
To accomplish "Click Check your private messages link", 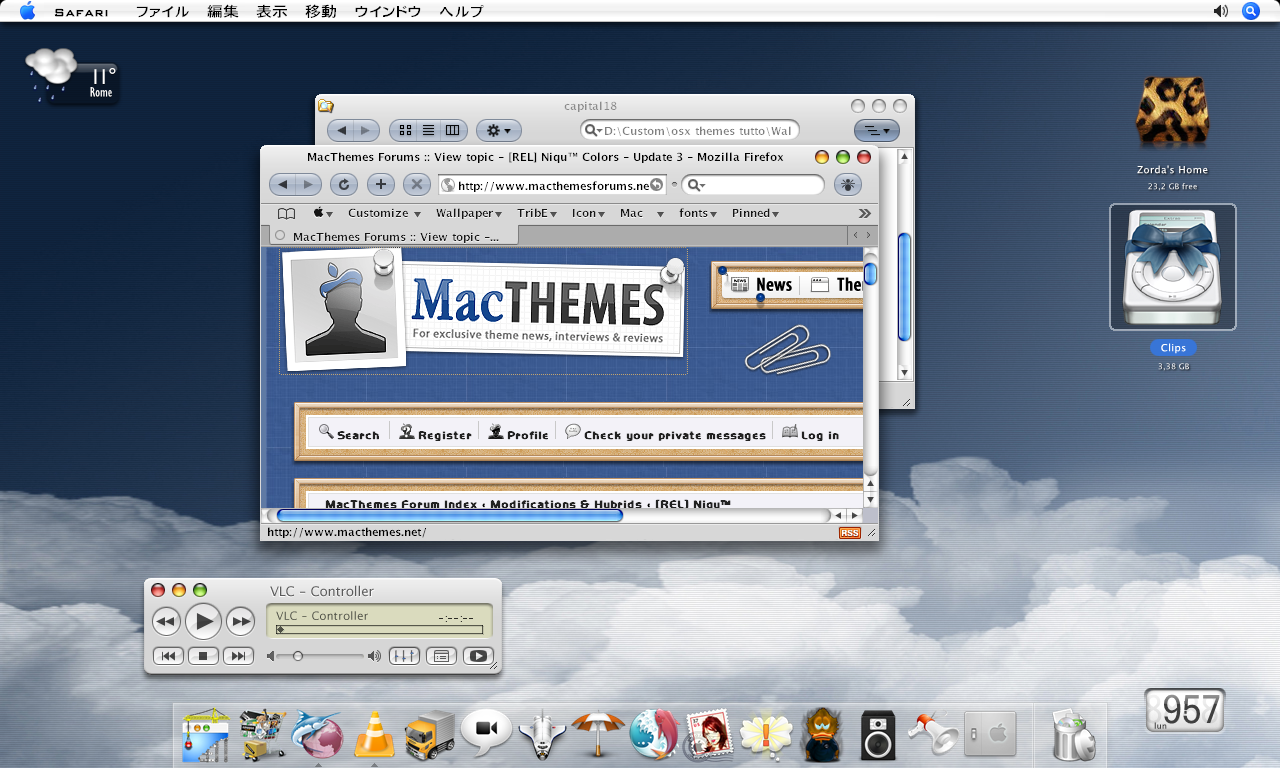I will (665, 434).
